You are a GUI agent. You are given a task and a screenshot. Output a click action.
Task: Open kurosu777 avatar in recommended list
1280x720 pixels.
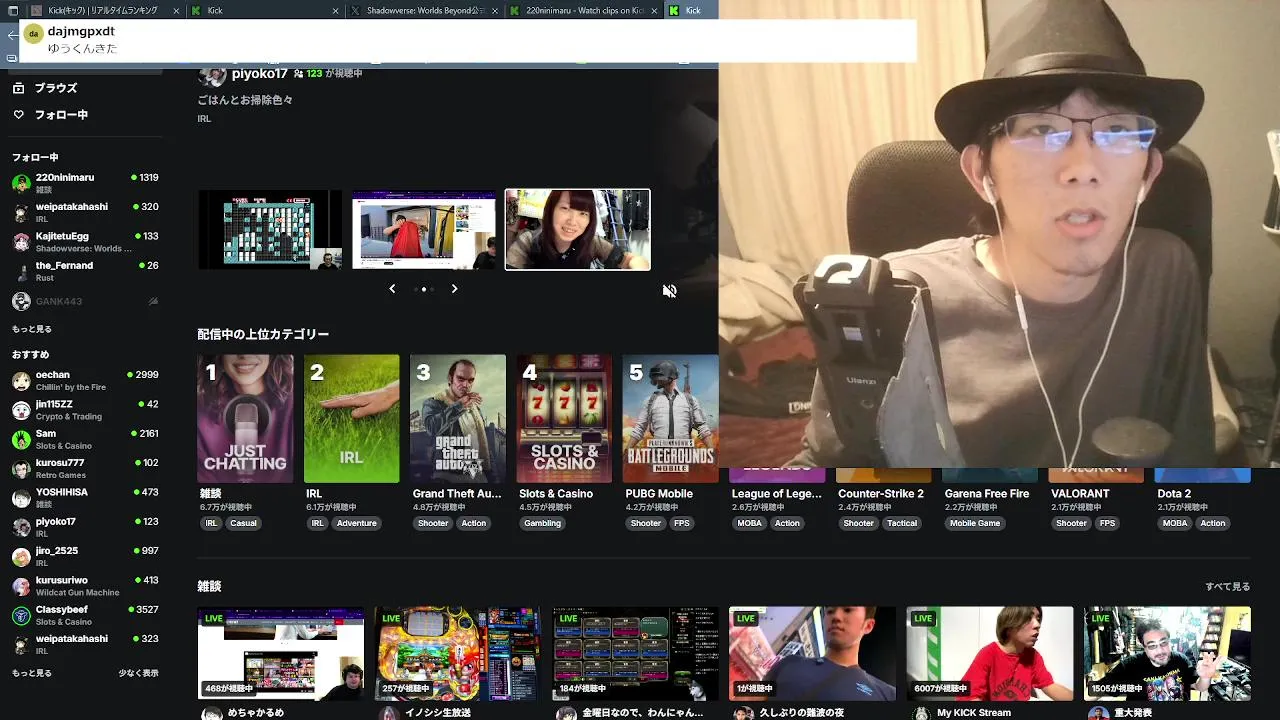pos(21,469)
